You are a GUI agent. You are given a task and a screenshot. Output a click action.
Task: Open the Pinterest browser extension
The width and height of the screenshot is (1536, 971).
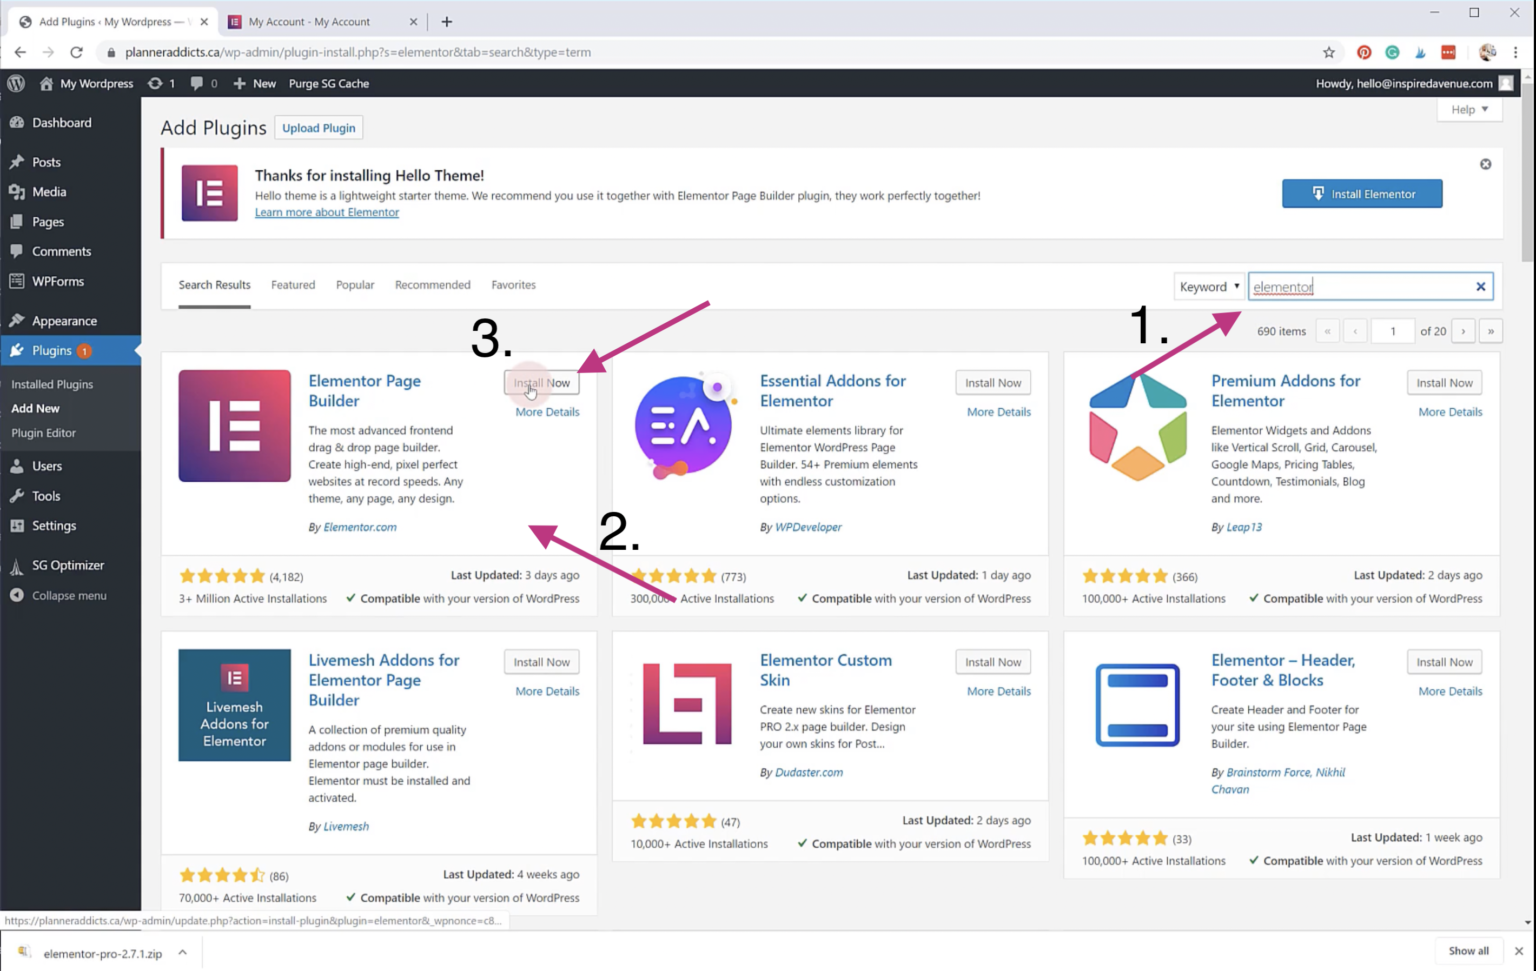click(1364, 52)
